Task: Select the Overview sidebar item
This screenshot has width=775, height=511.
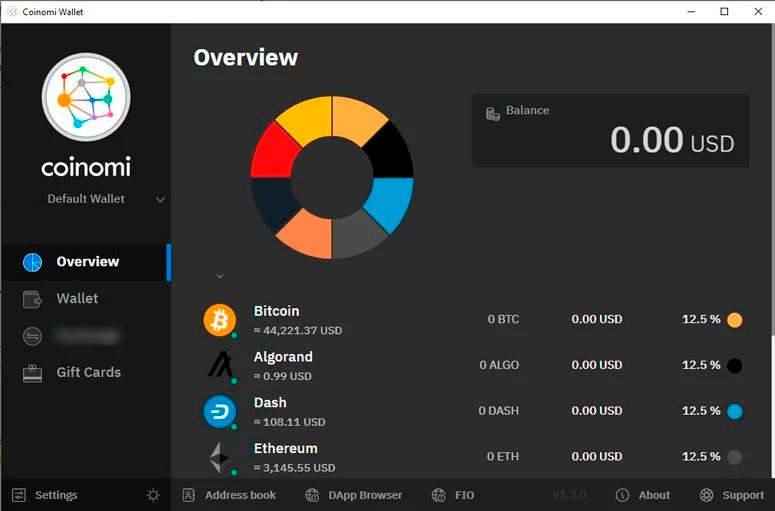Action: click(87, 262)
